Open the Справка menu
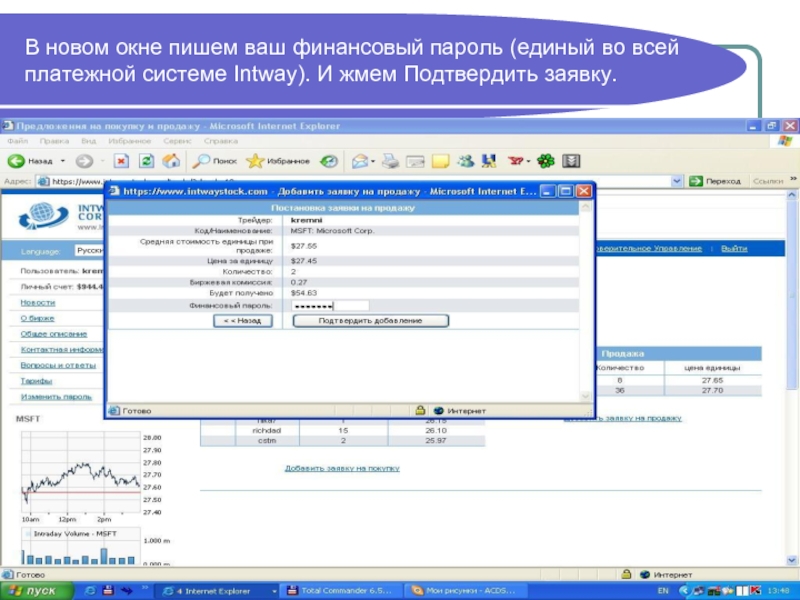This screenshot has width=800, height=600. point(220,141)
